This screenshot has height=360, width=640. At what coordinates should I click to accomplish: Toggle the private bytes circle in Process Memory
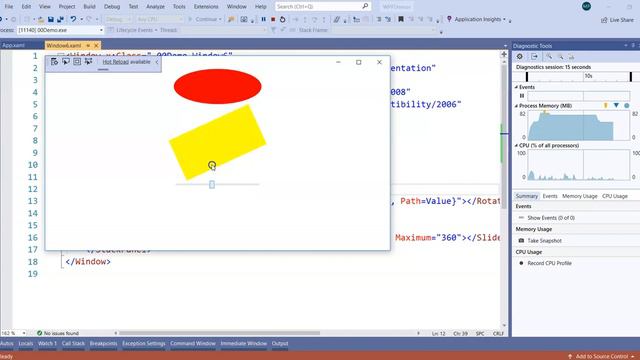click(x=627, y=106)
